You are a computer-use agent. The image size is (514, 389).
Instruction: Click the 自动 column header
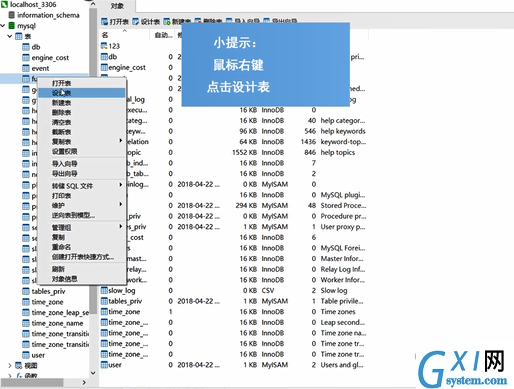tap(163, 35)
